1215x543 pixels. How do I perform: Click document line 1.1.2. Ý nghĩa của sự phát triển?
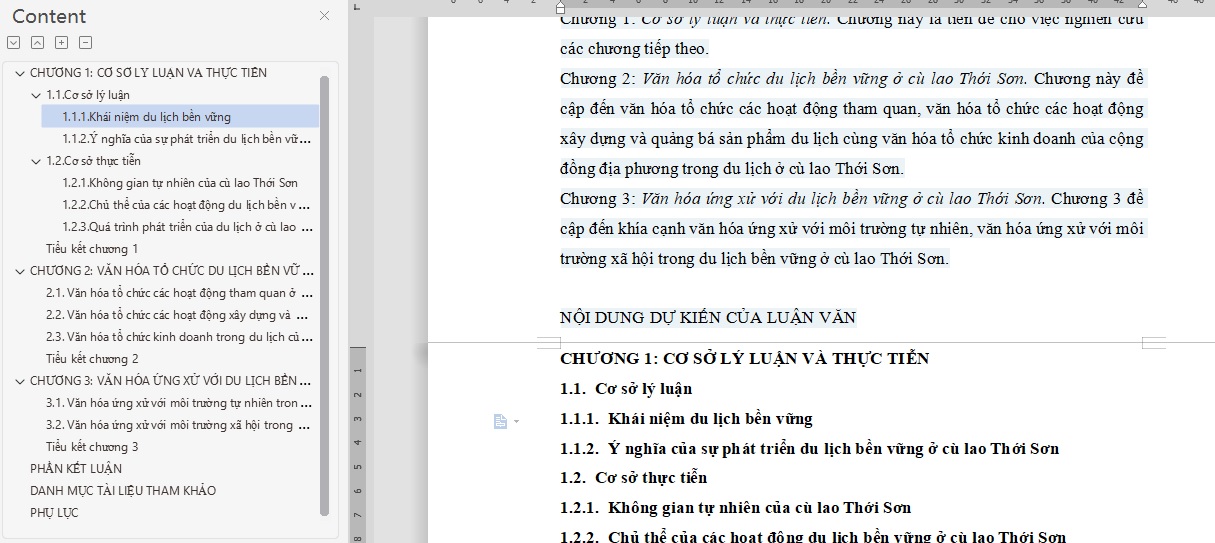[809, 448]
